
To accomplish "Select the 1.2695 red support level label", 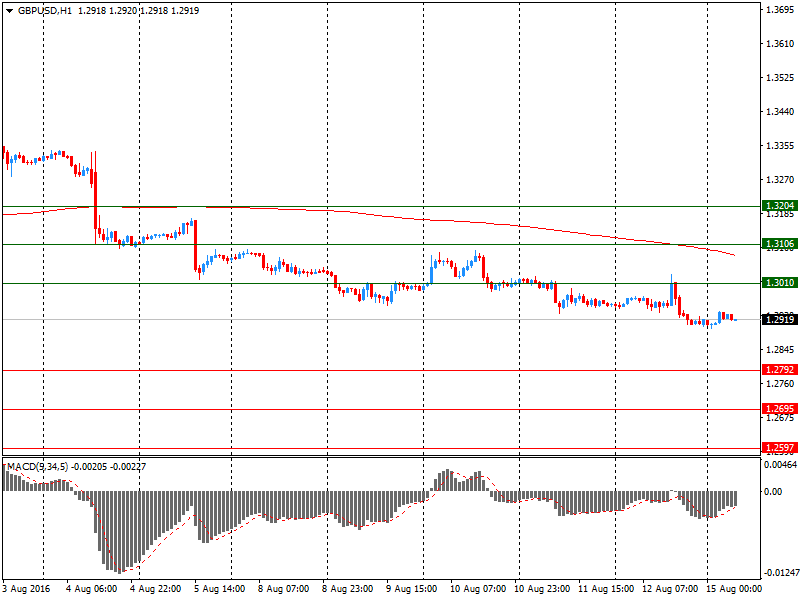I will (780, 409).
